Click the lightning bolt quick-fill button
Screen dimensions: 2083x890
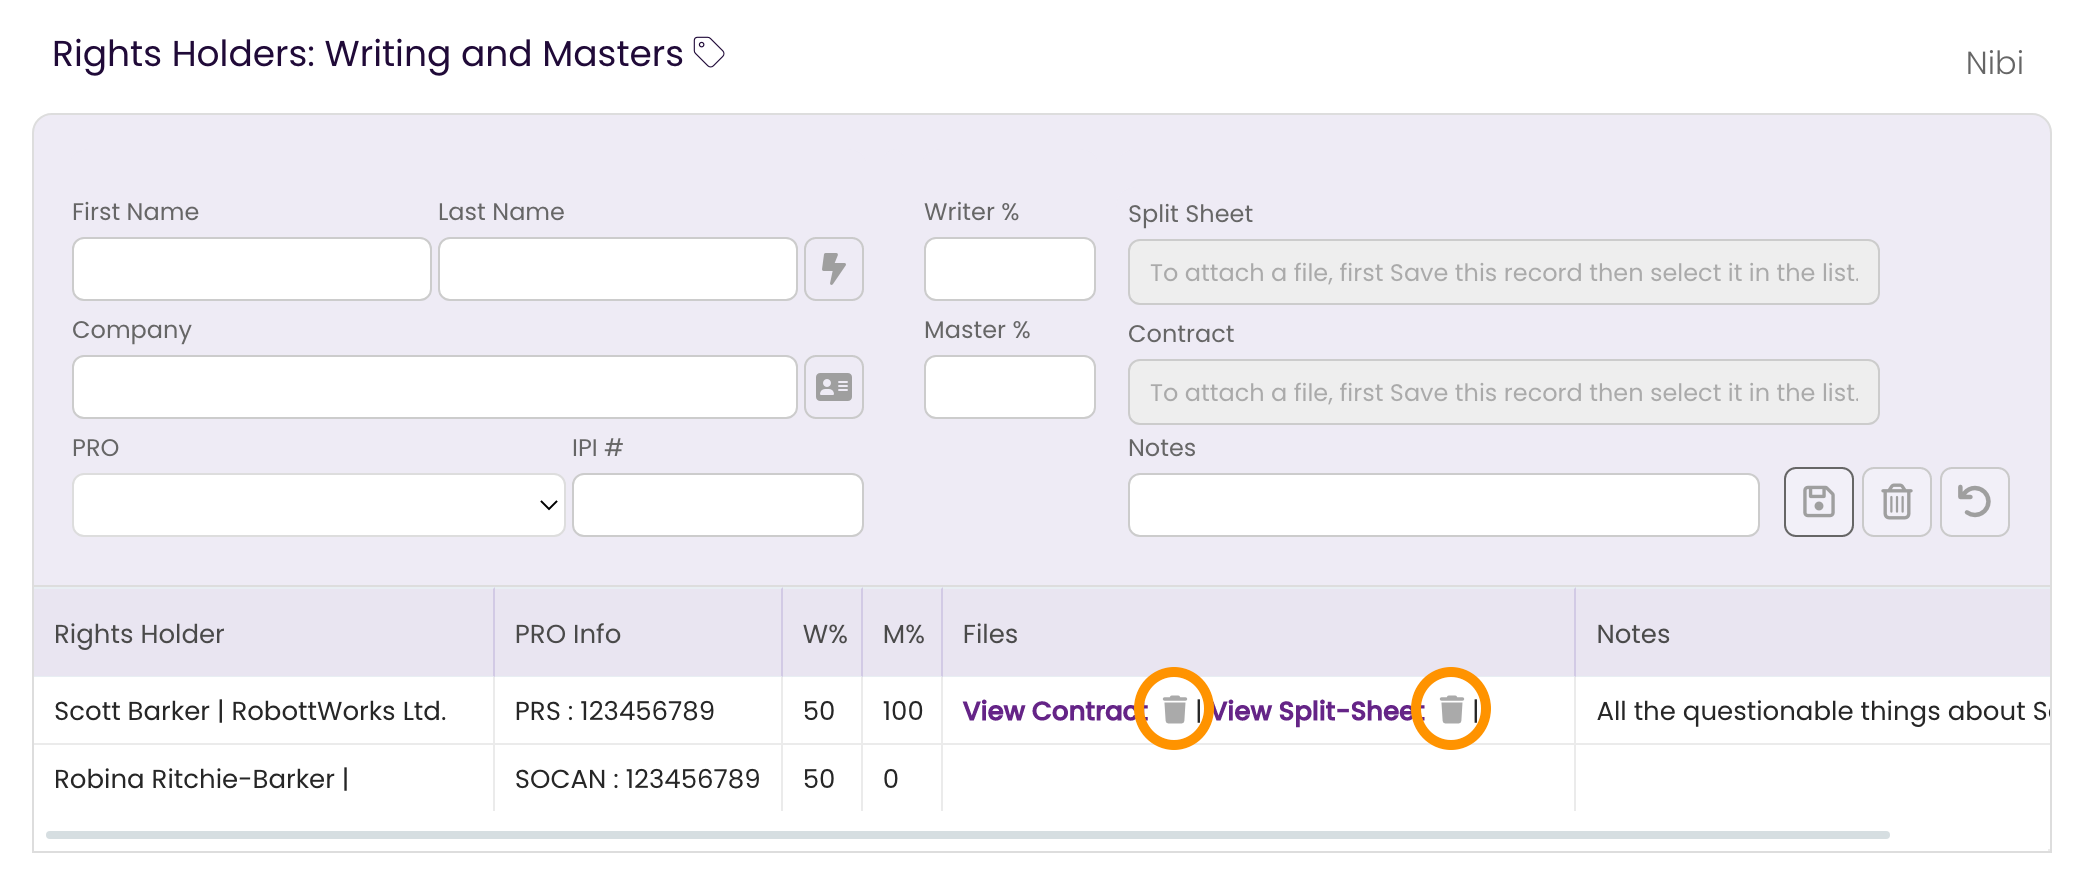click(x=834, y=269)
